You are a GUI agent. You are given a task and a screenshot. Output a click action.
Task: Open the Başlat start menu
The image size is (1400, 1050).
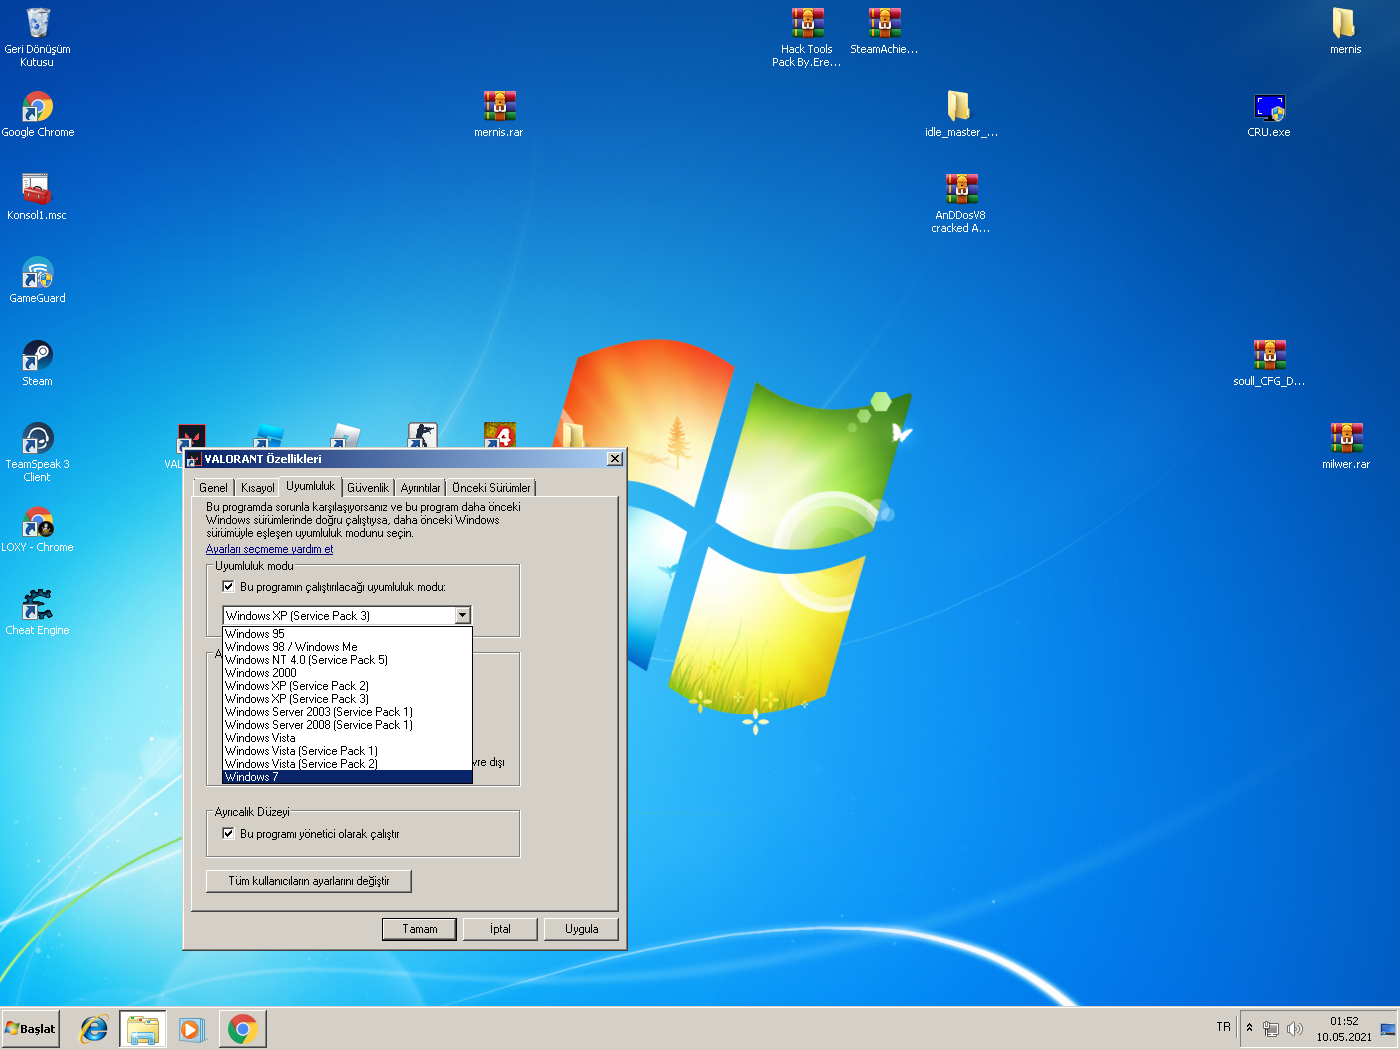coord(30,1028)
